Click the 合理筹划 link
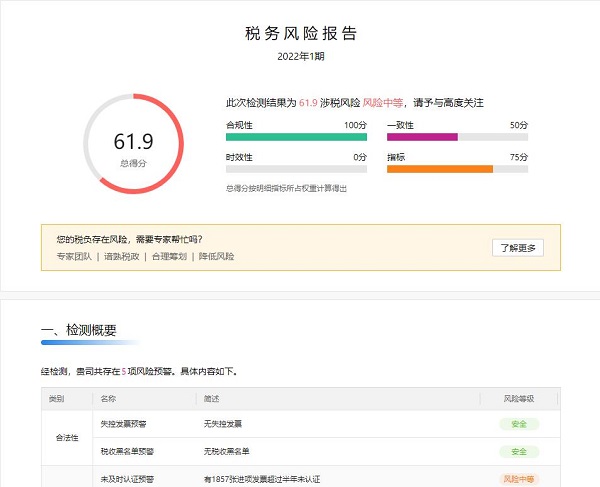 [168, 256]
